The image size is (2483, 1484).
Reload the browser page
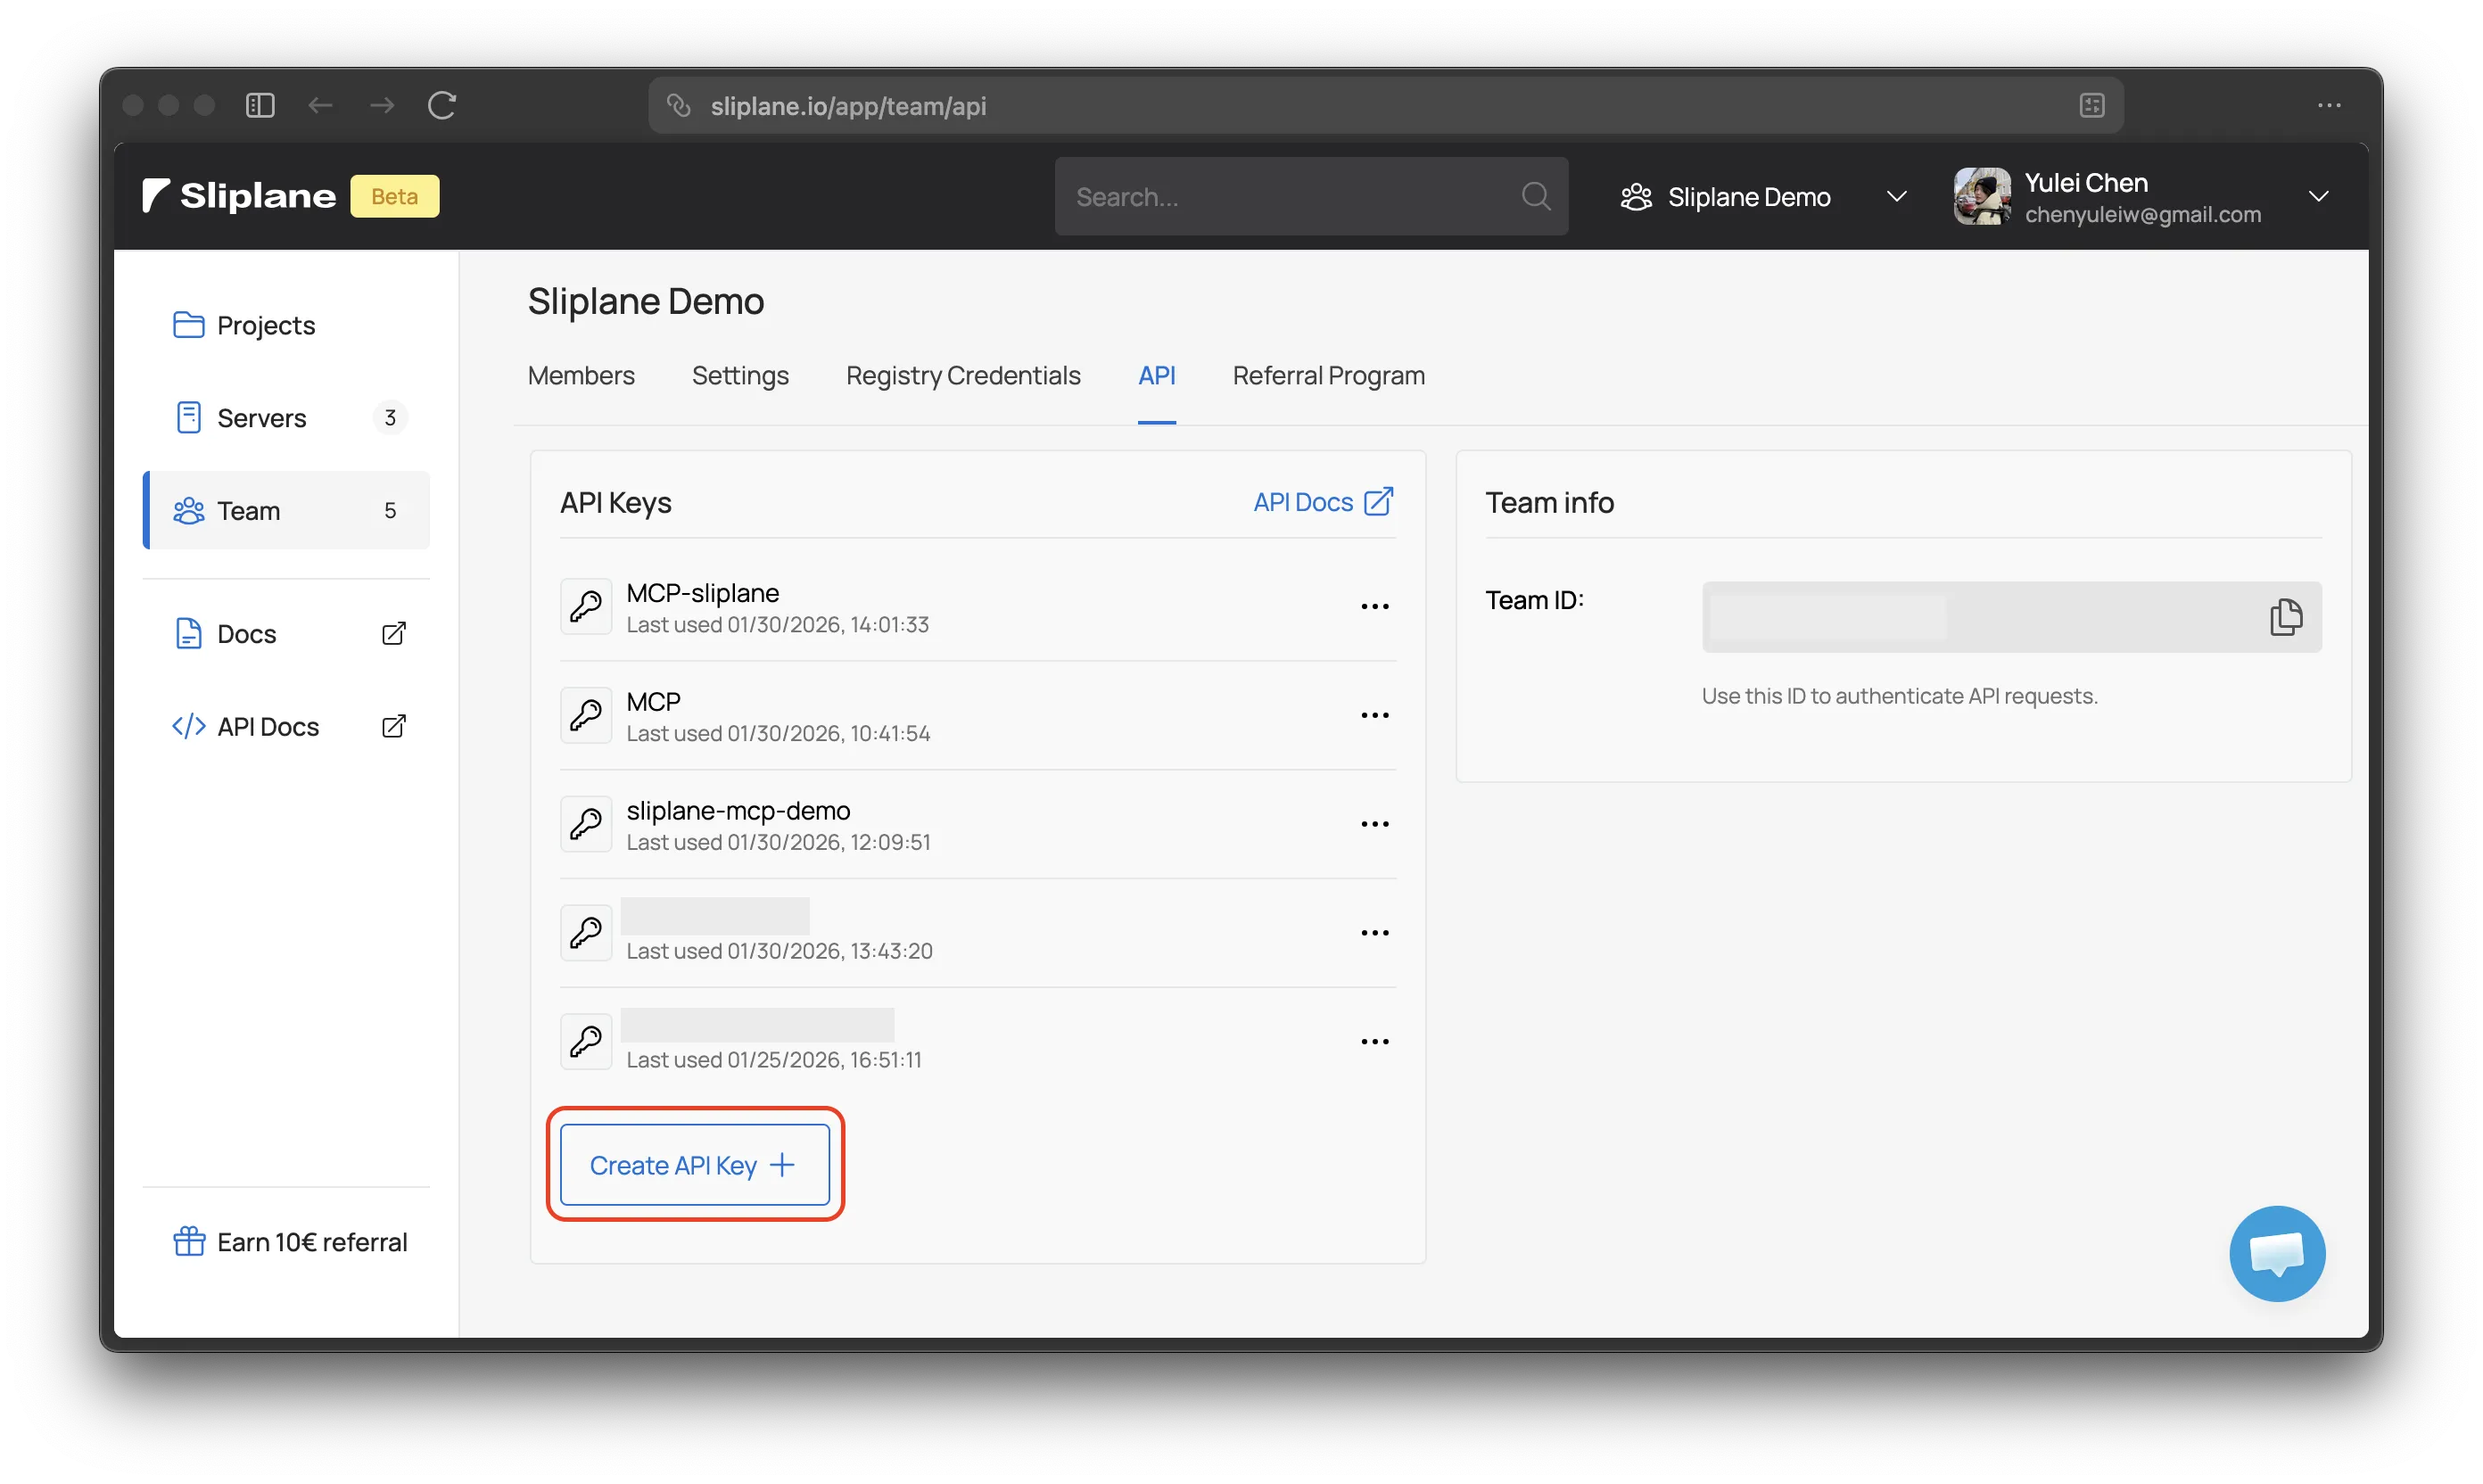[x=442, y=105]
